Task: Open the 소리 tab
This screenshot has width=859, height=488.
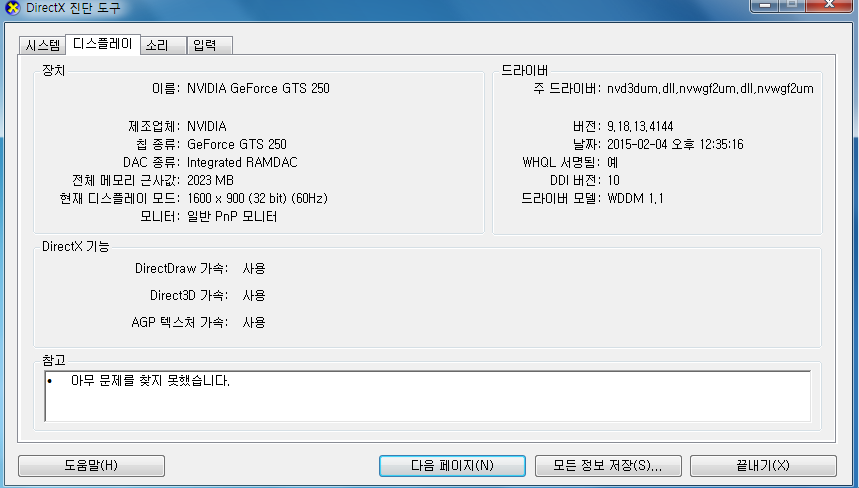Action: coord(163,45)
